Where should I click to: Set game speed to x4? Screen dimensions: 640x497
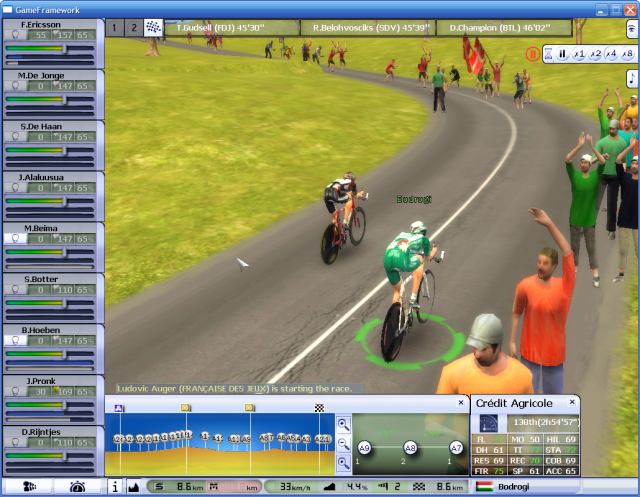click(611, 53)
